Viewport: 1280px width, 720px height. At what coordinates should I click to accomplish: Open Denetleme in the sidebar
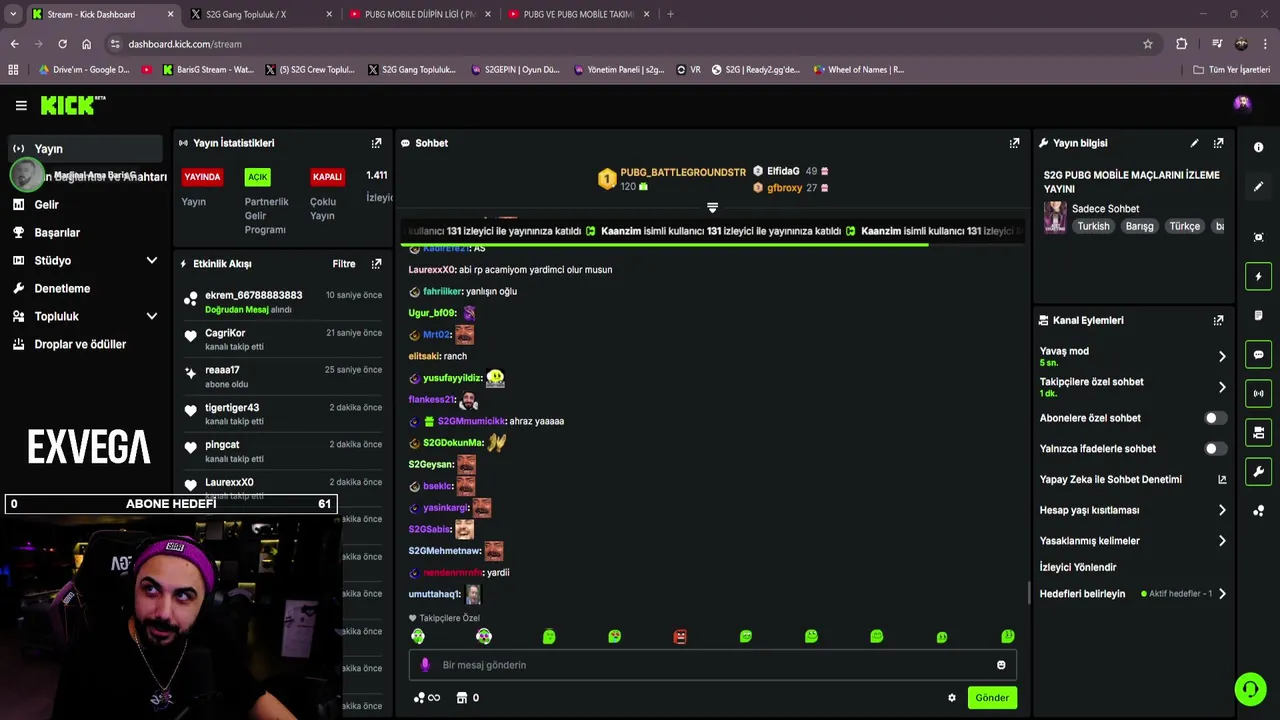(84, 288)
